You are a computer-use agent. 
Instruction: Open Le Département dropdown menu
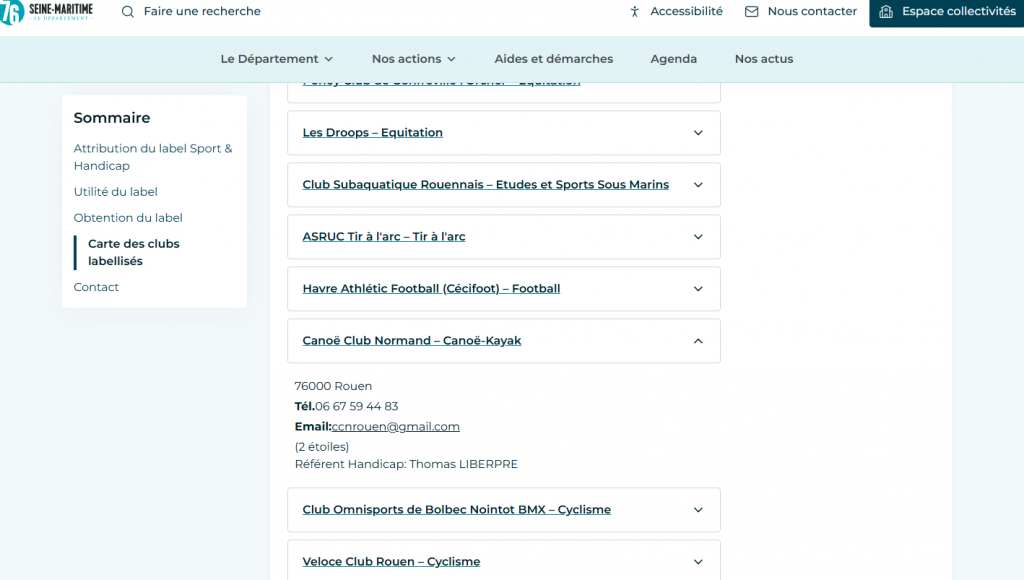pyautogui.click(x=276, y=59)
